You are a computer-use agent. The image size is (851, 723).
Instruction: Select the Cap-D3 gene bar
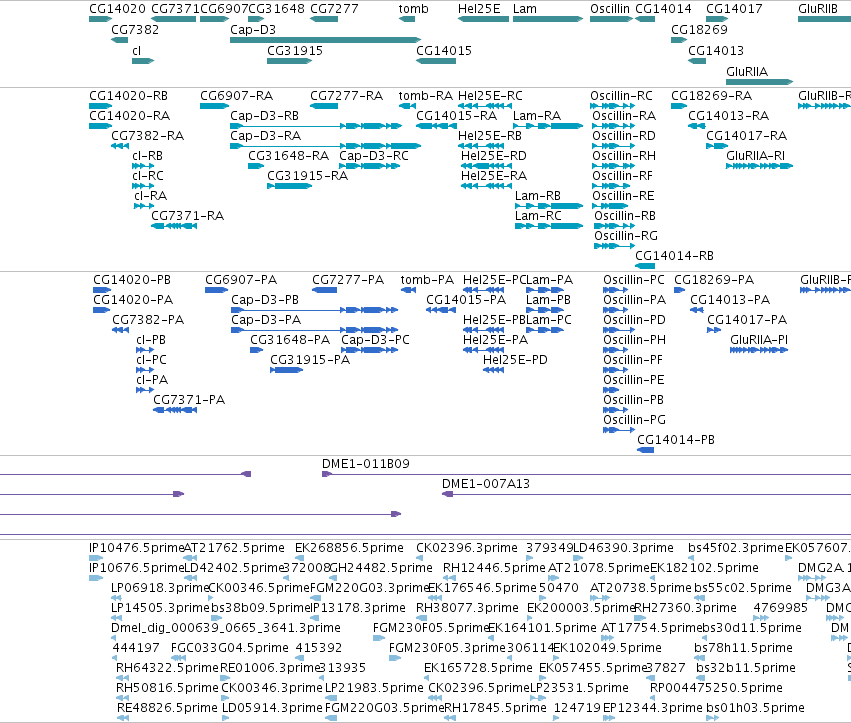pos(325,40)
